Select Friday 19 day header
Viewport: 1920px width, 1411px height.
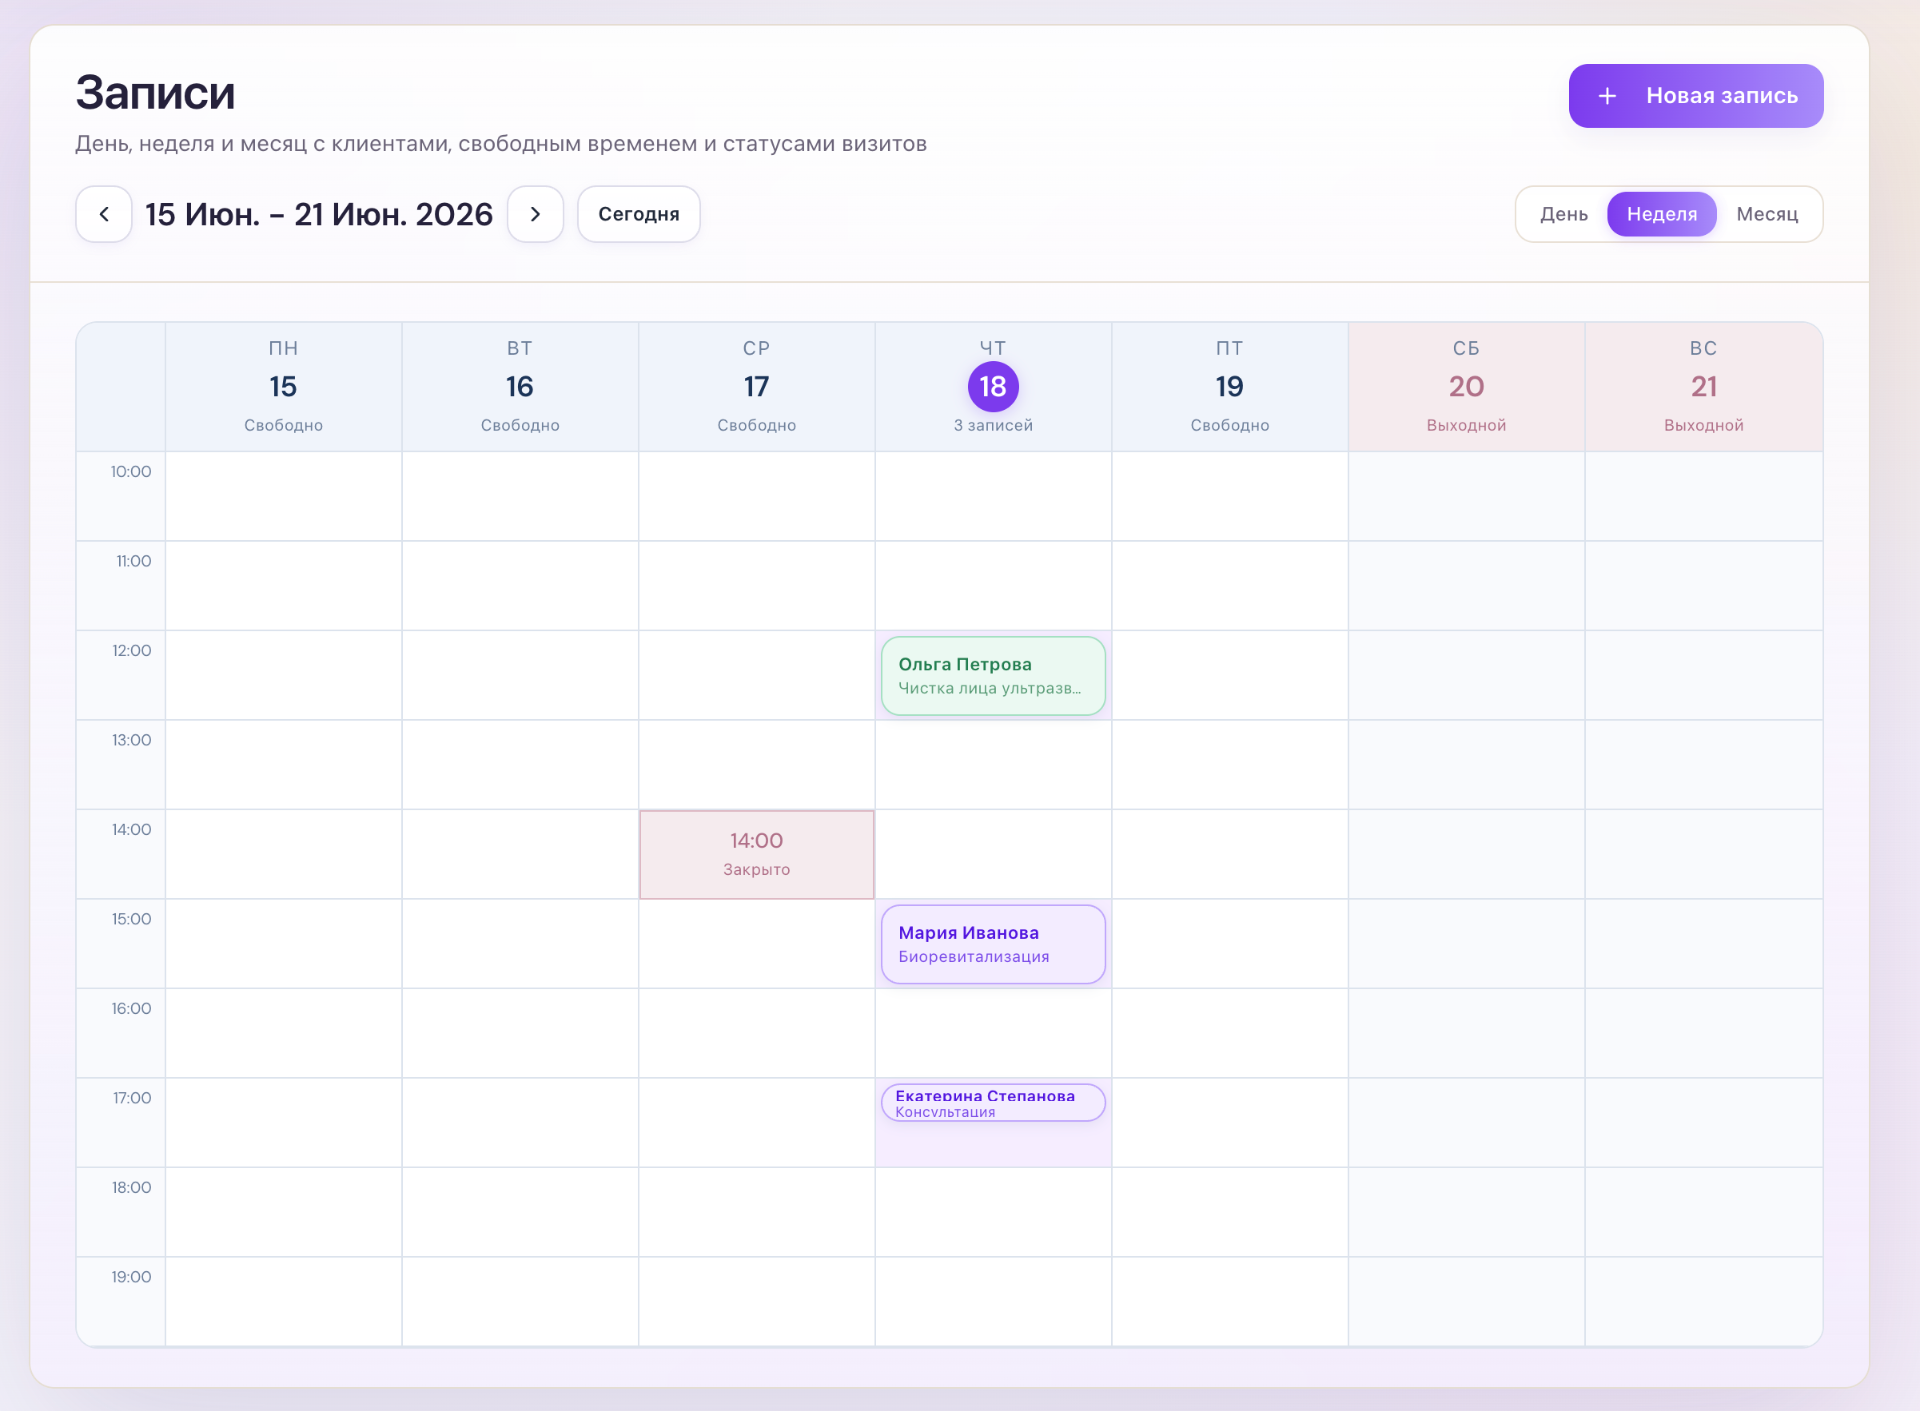1230,387
